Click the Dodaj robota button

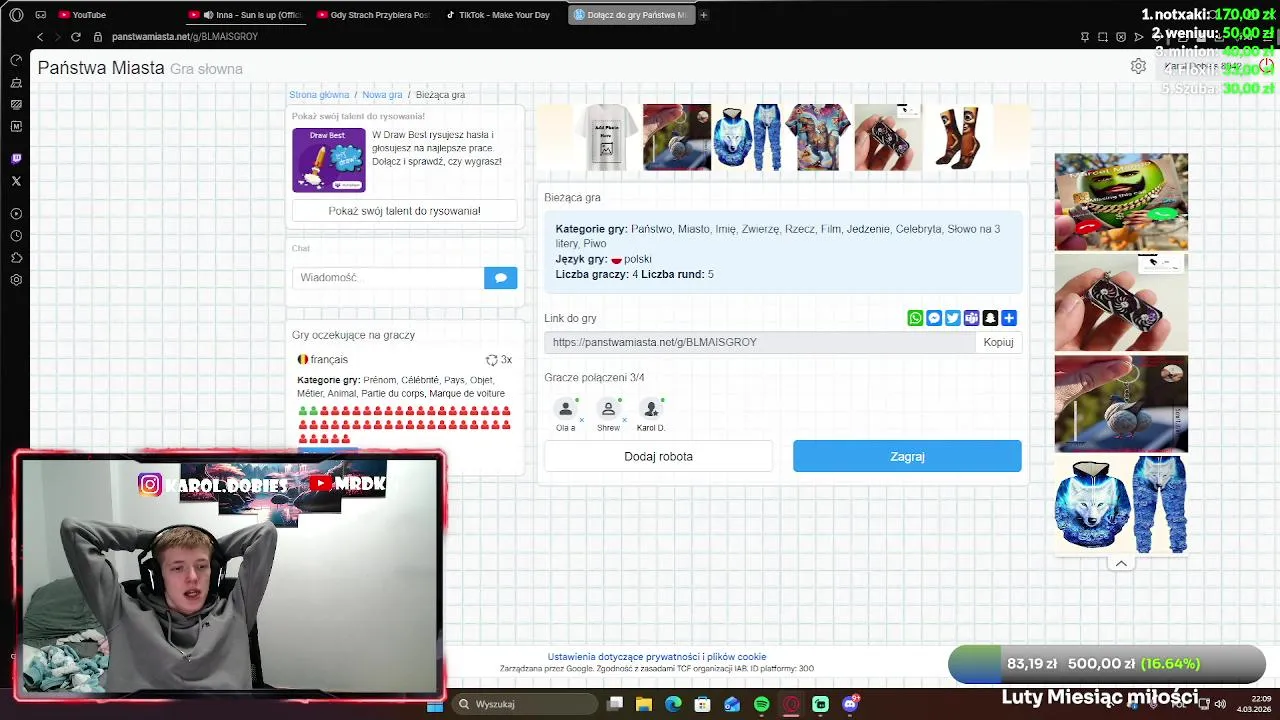(x=658, y=456)
